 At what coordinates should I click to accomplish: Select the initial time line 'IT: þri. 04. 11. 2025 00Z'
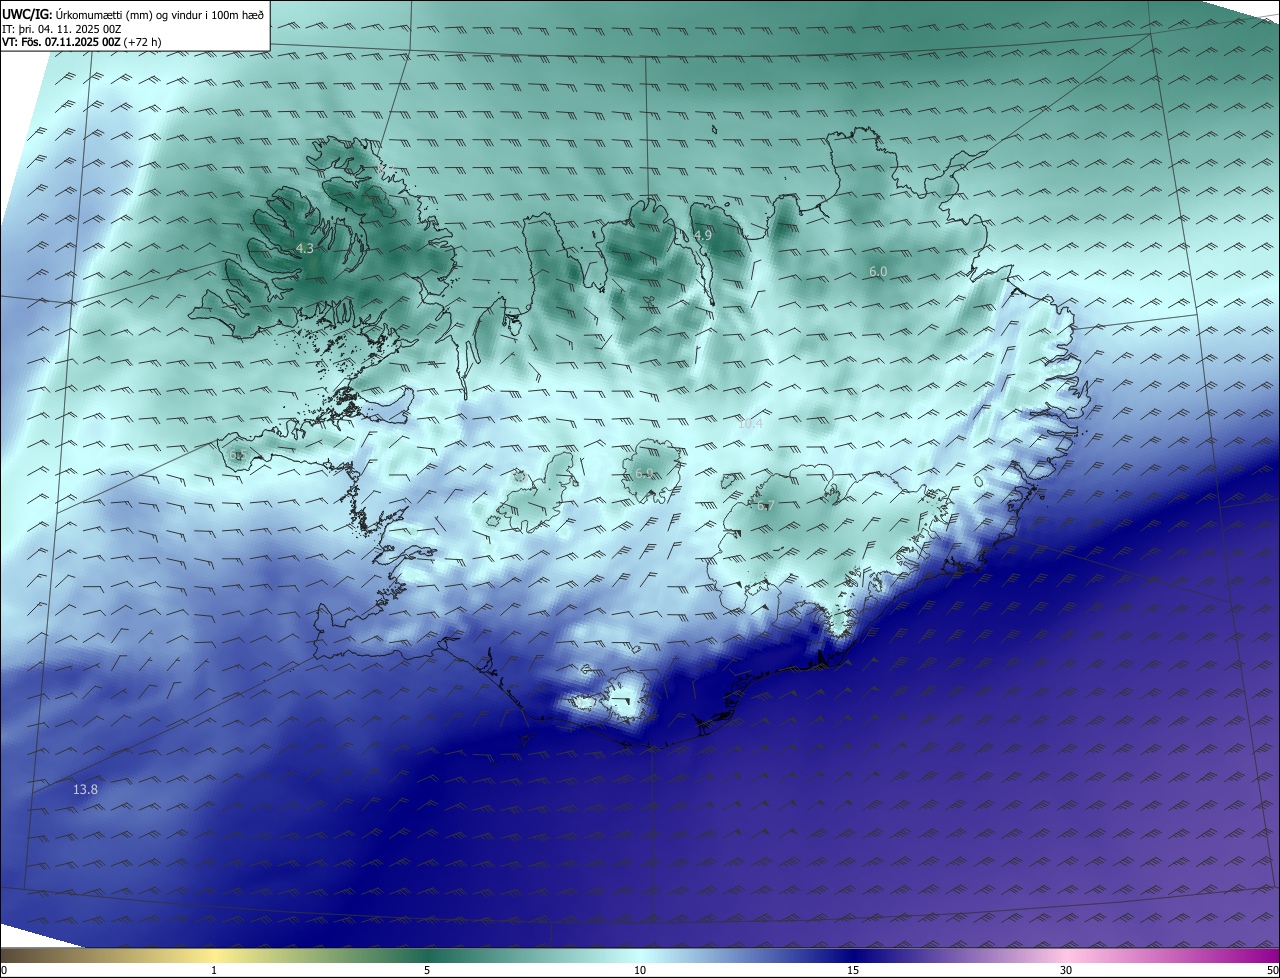pyautogui.click(x=62, y=29)
